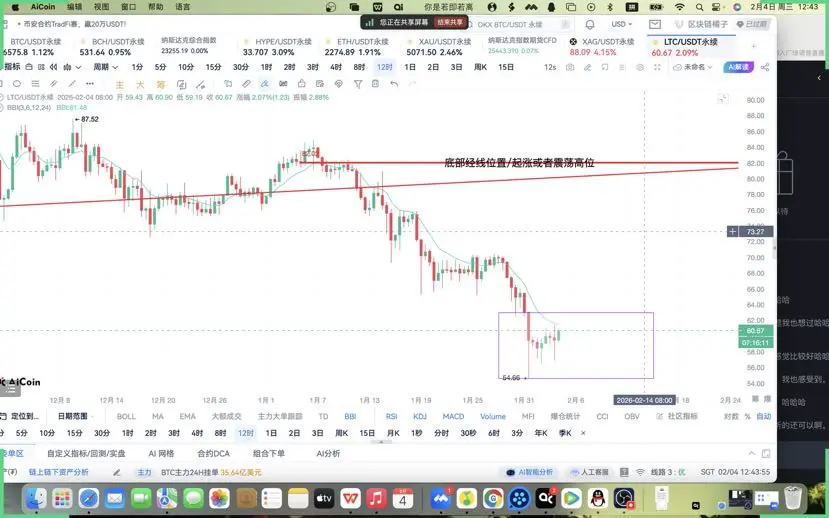Delete drawings with trash icon
Image resolution: width=829 pixels, height=518 pixels.
[375, 84]
